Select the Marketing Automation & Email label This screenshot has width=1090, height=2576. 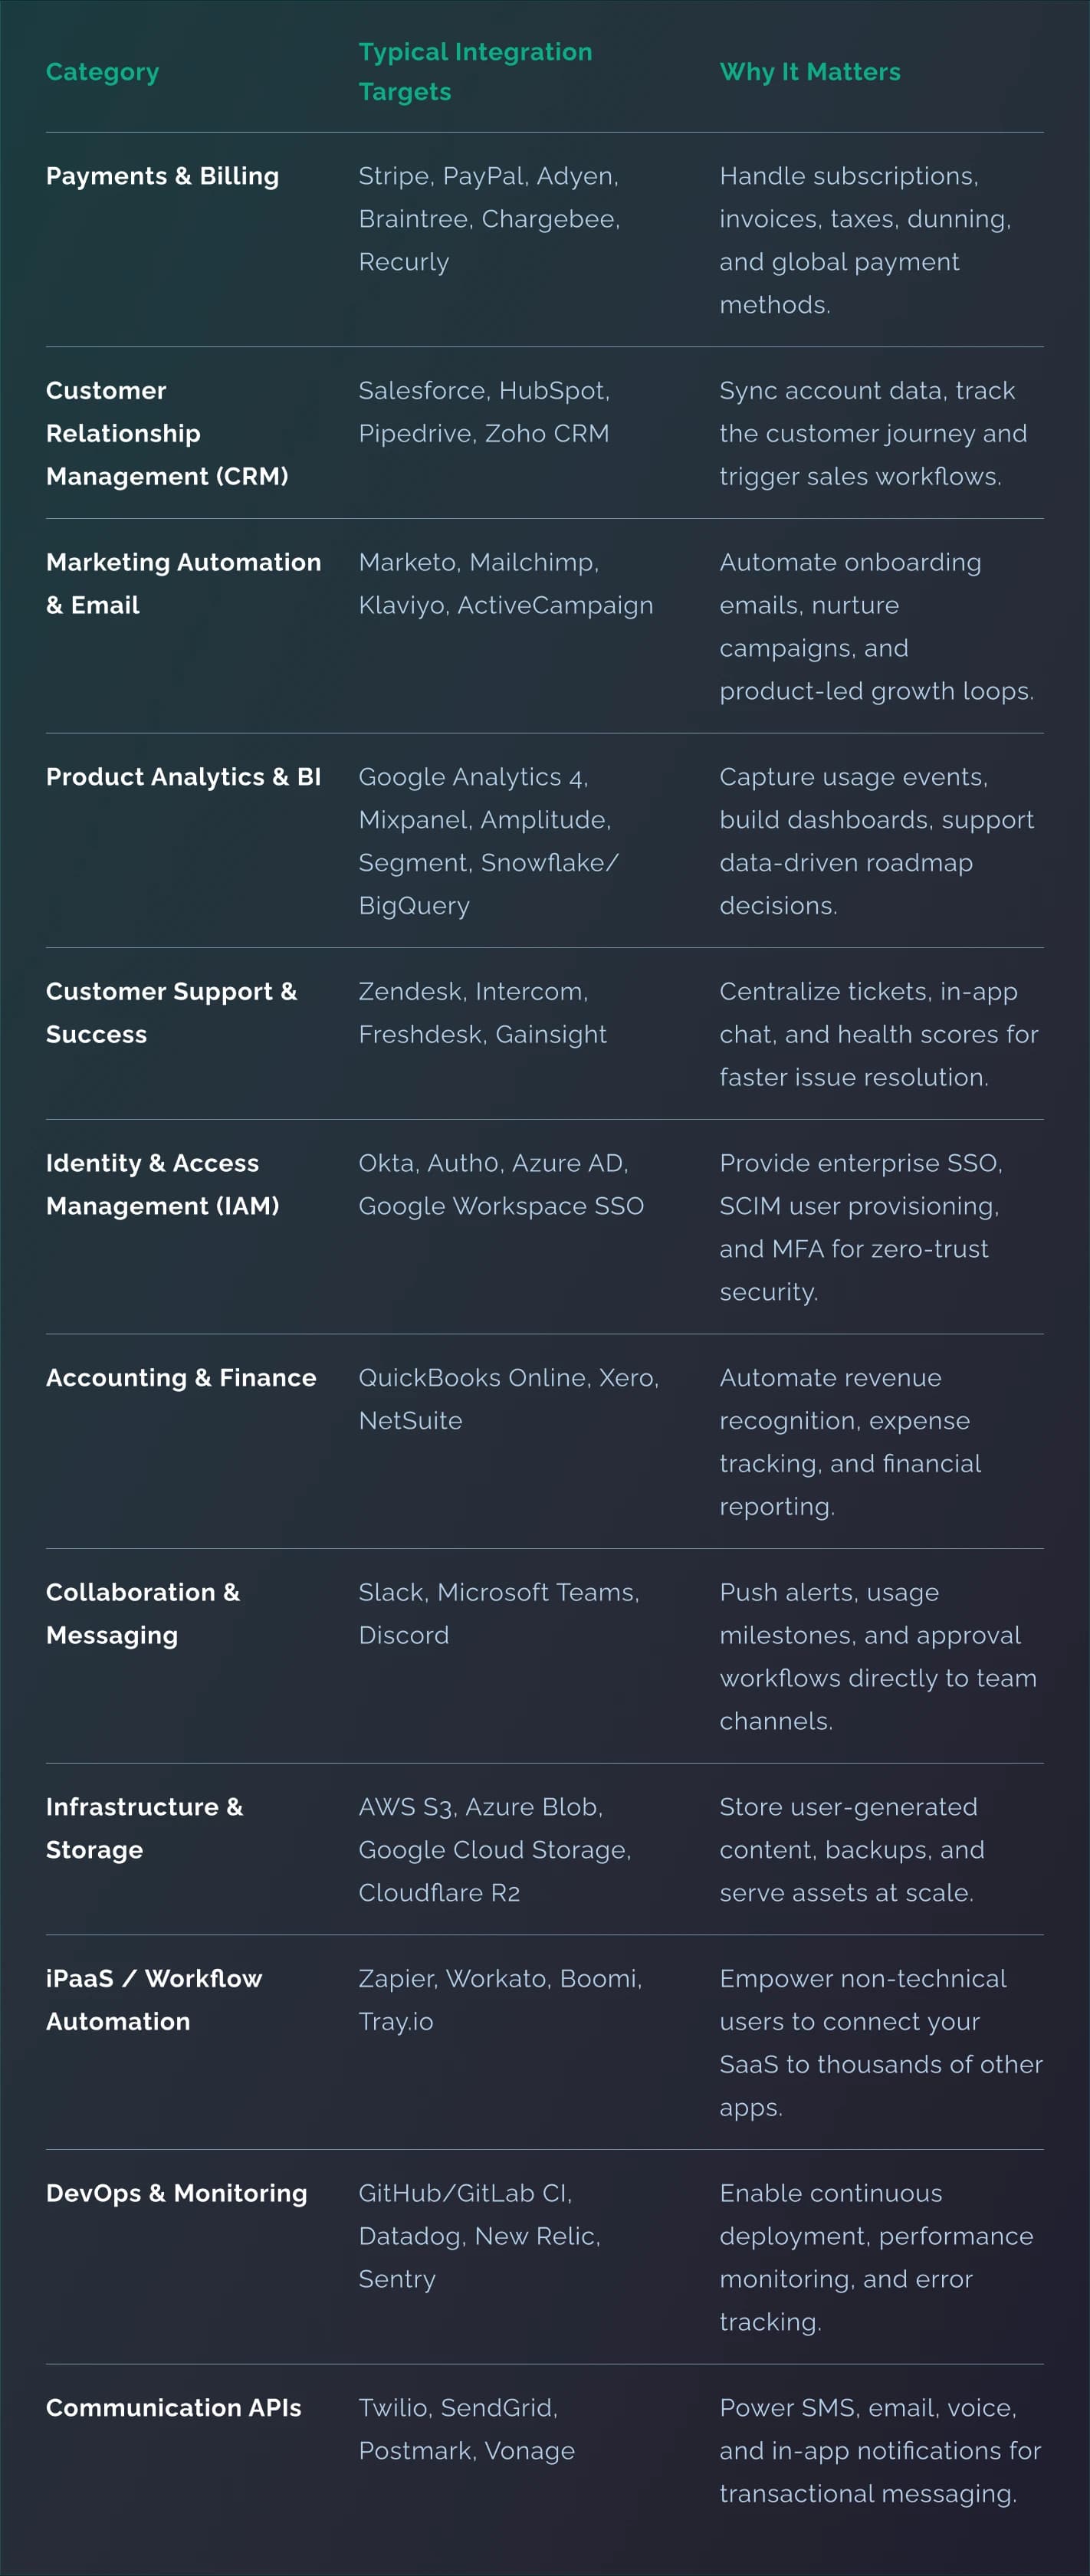(x=183, y=583)
